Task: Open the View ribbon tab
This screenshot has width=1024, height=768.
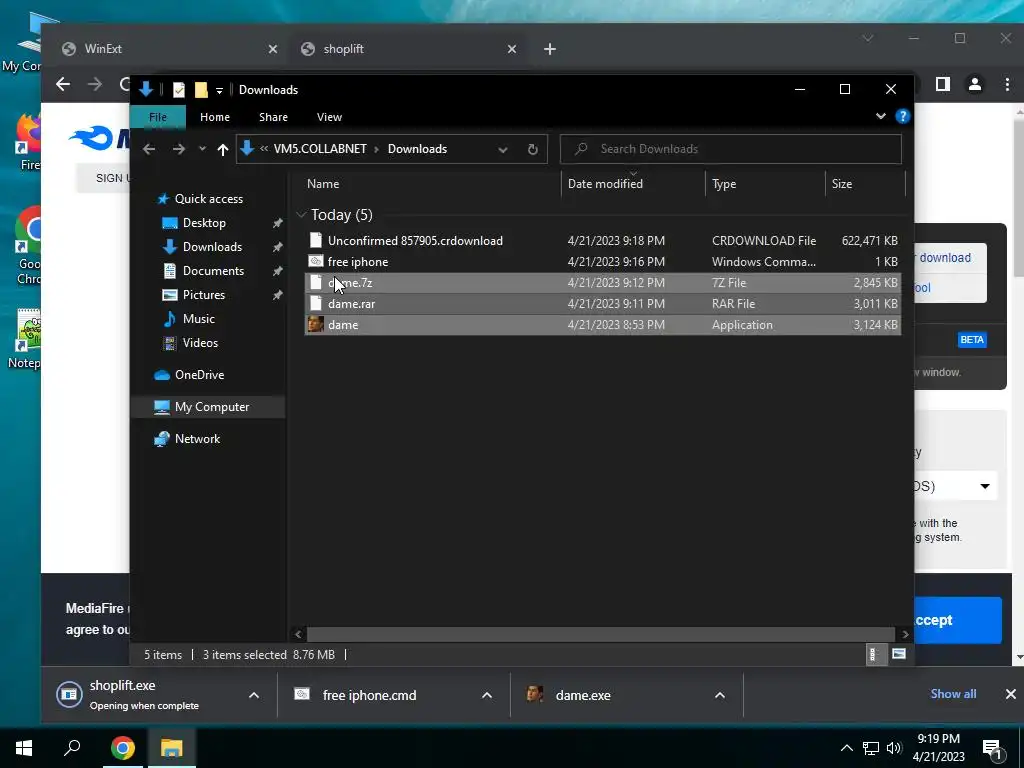Action: coord(329,117)
